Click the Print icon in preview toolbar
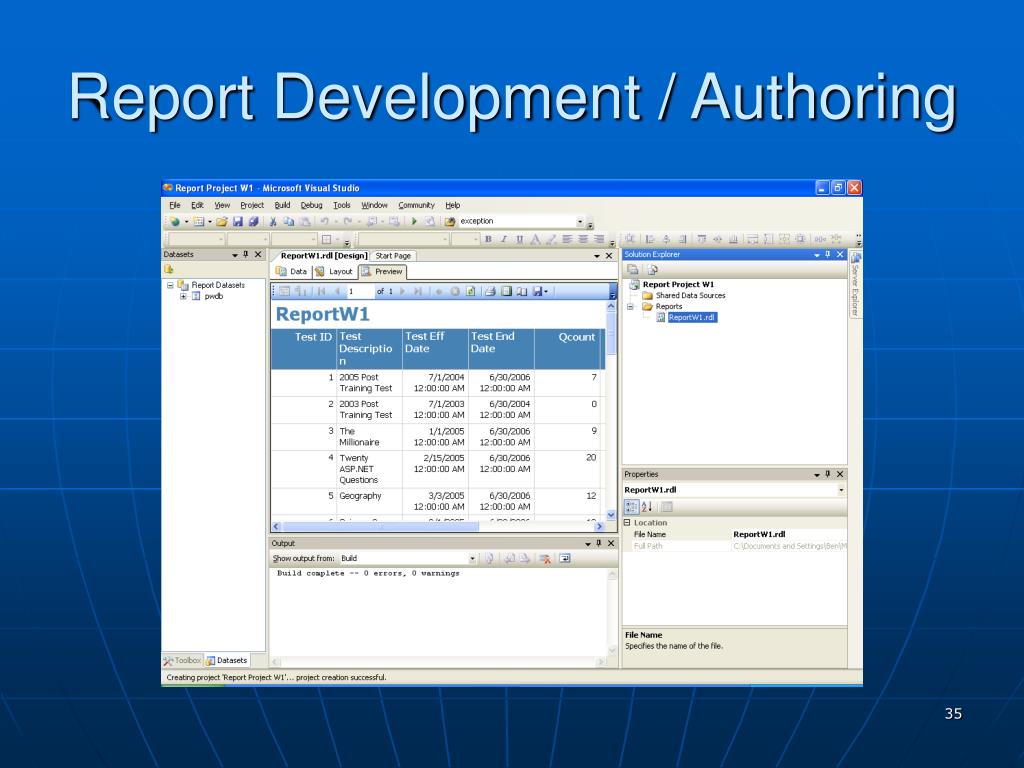The height and width of the screenshot is (768, 1024). [x=490, y=291]
